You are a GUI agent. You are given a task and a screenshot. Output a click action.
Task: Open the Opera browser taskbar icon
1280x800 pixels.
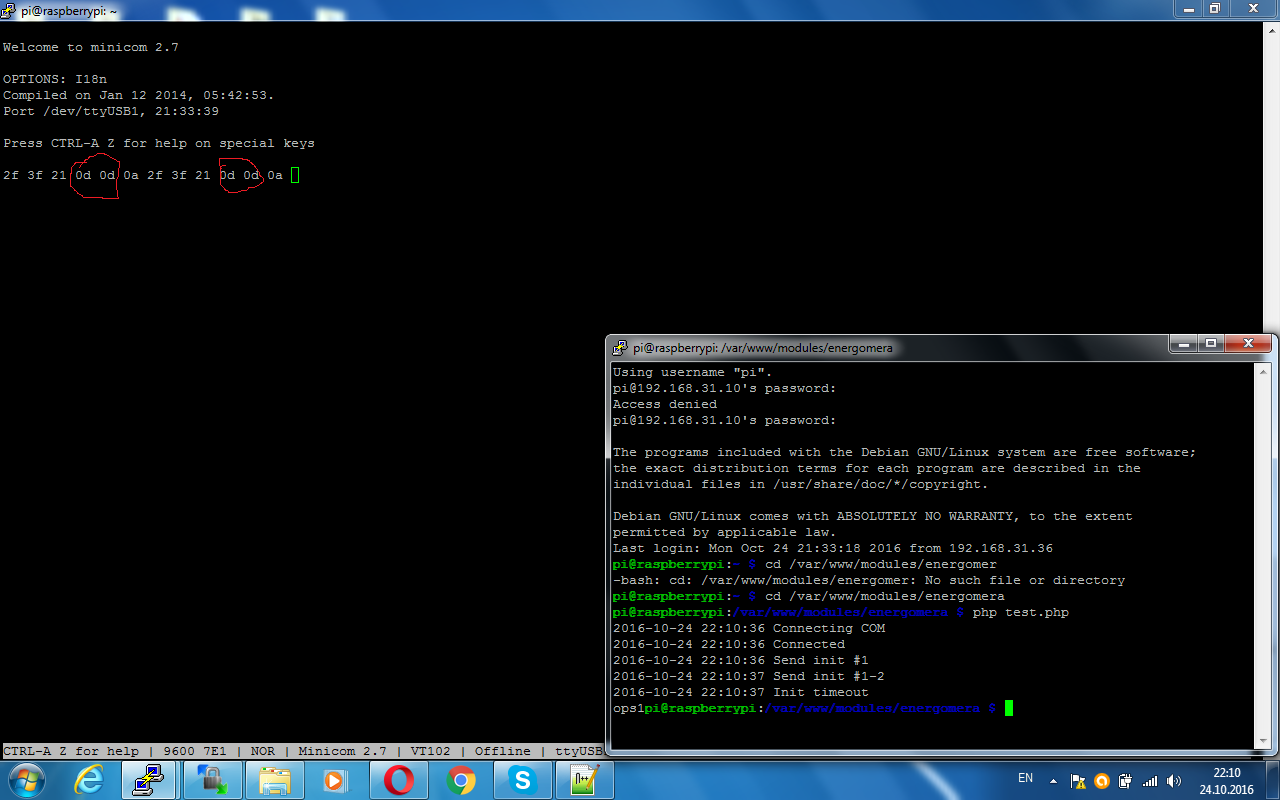[398, 779]
